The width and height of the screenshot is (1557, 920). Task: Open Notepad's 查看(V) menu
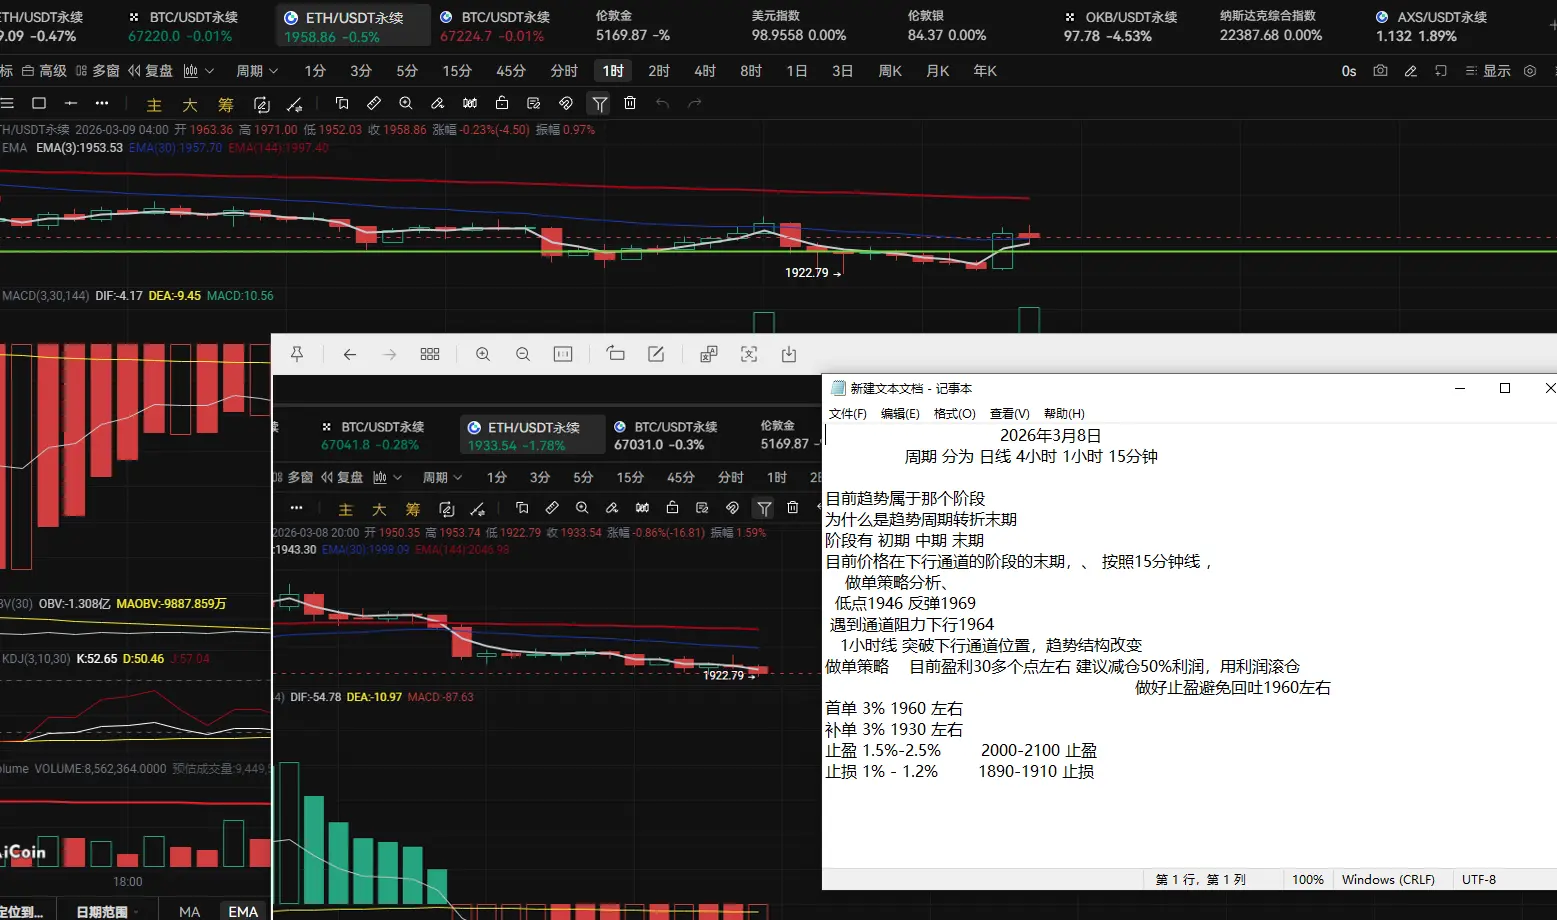click(1009, 413)
